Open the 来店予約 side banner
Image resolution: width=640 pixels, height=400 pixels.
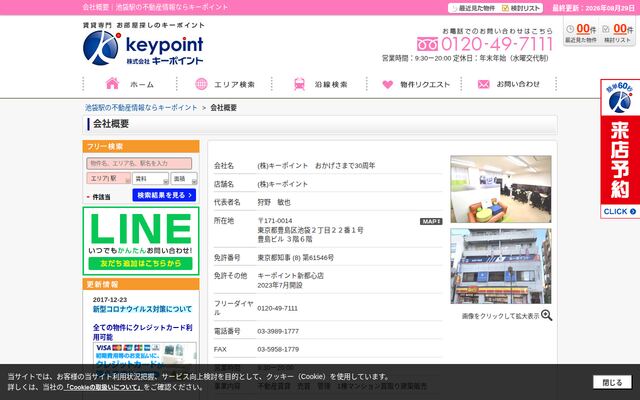point(620,149)
